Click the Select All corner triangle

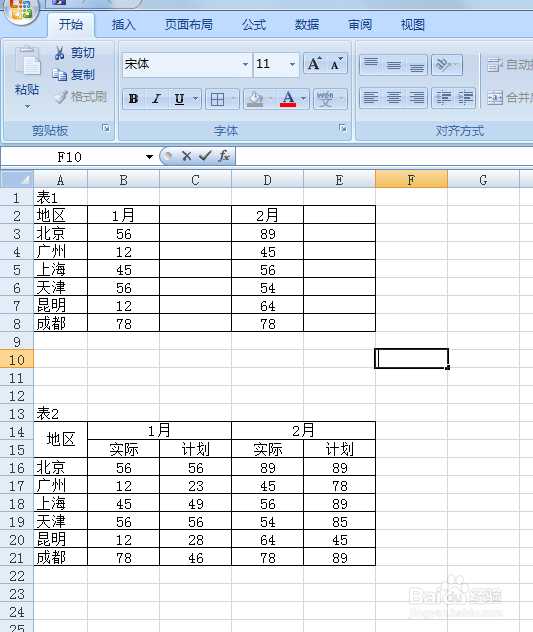(x=17, y=179)
